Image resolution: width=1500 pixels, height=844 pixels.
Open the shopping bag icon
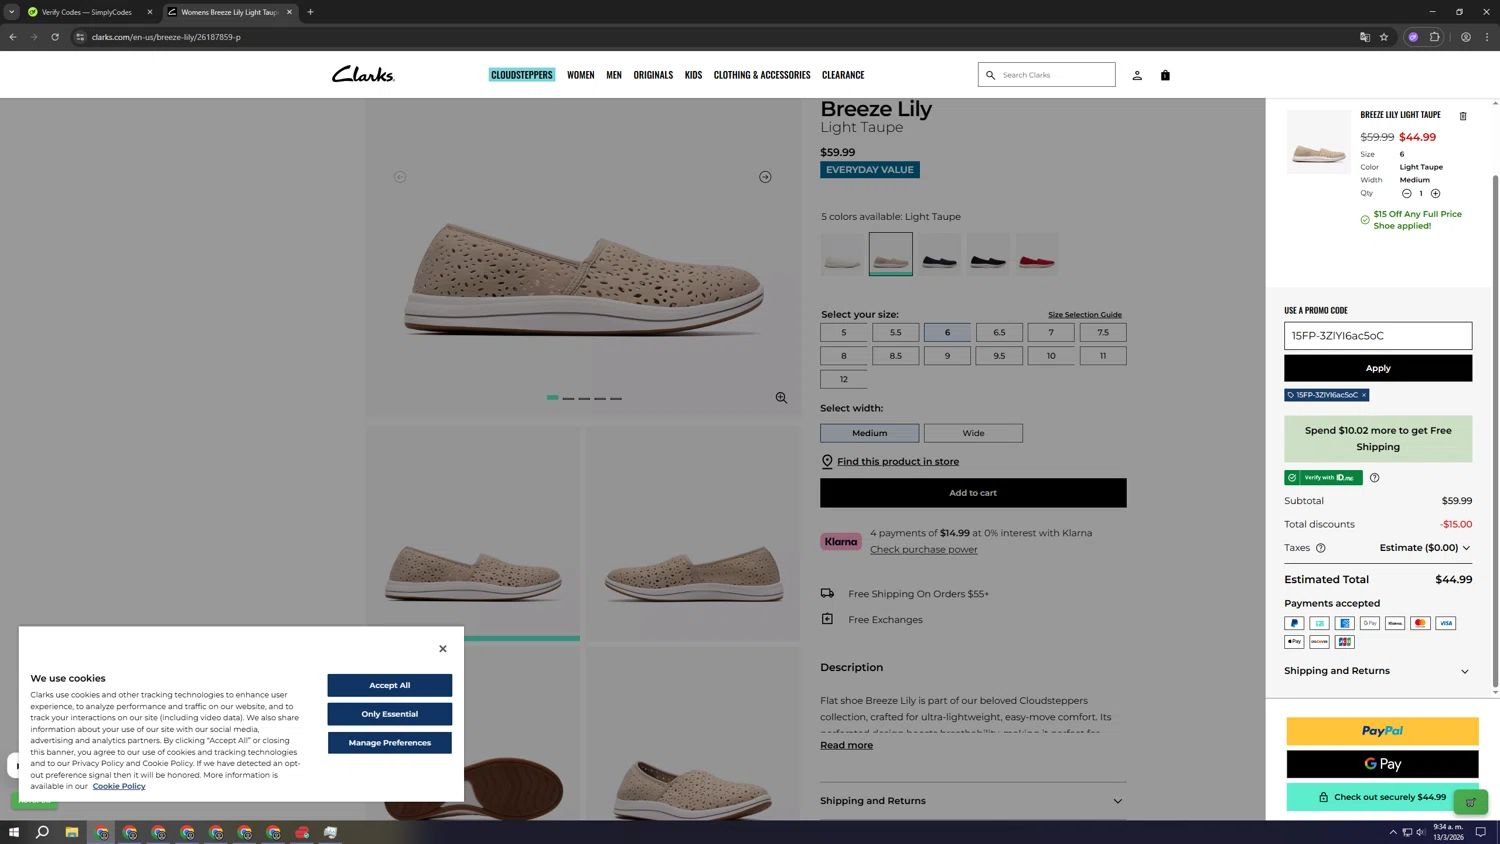1165,75
